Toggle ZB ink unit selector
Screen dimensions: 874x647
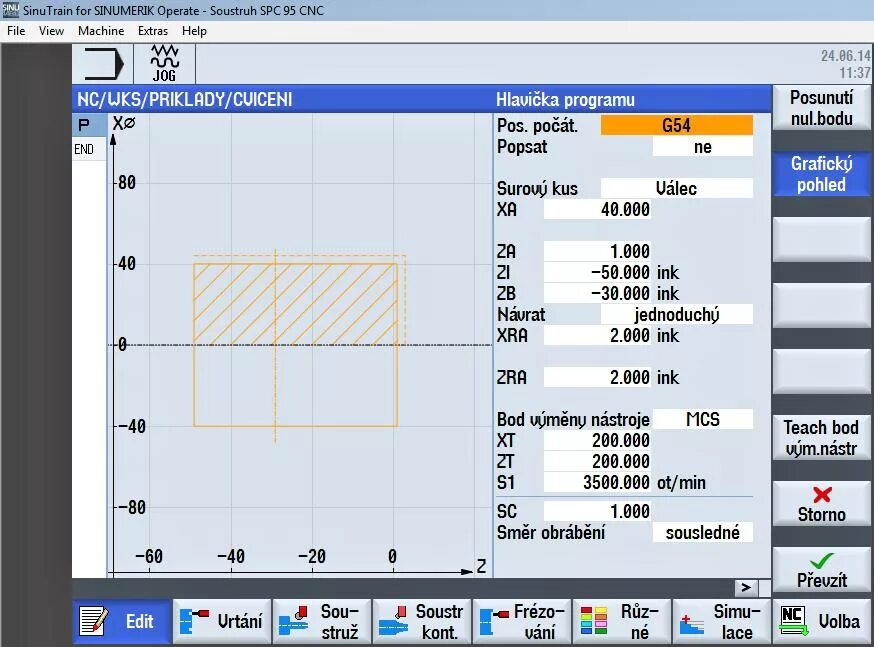tap(668, 294)
